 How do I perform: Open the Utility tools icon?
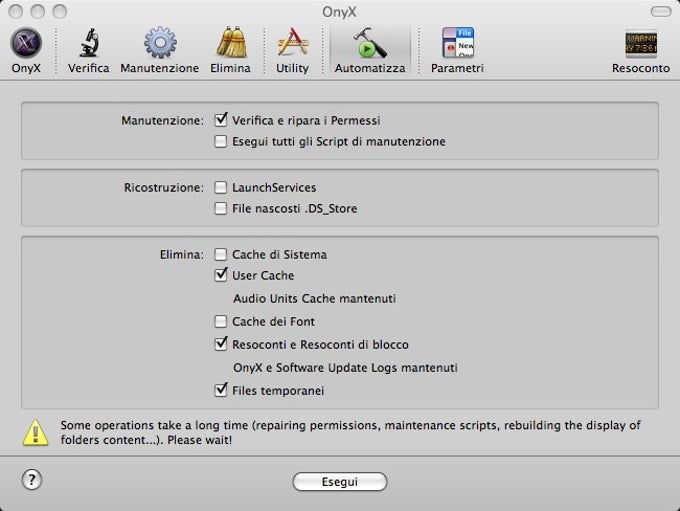[x=293, y=43]
